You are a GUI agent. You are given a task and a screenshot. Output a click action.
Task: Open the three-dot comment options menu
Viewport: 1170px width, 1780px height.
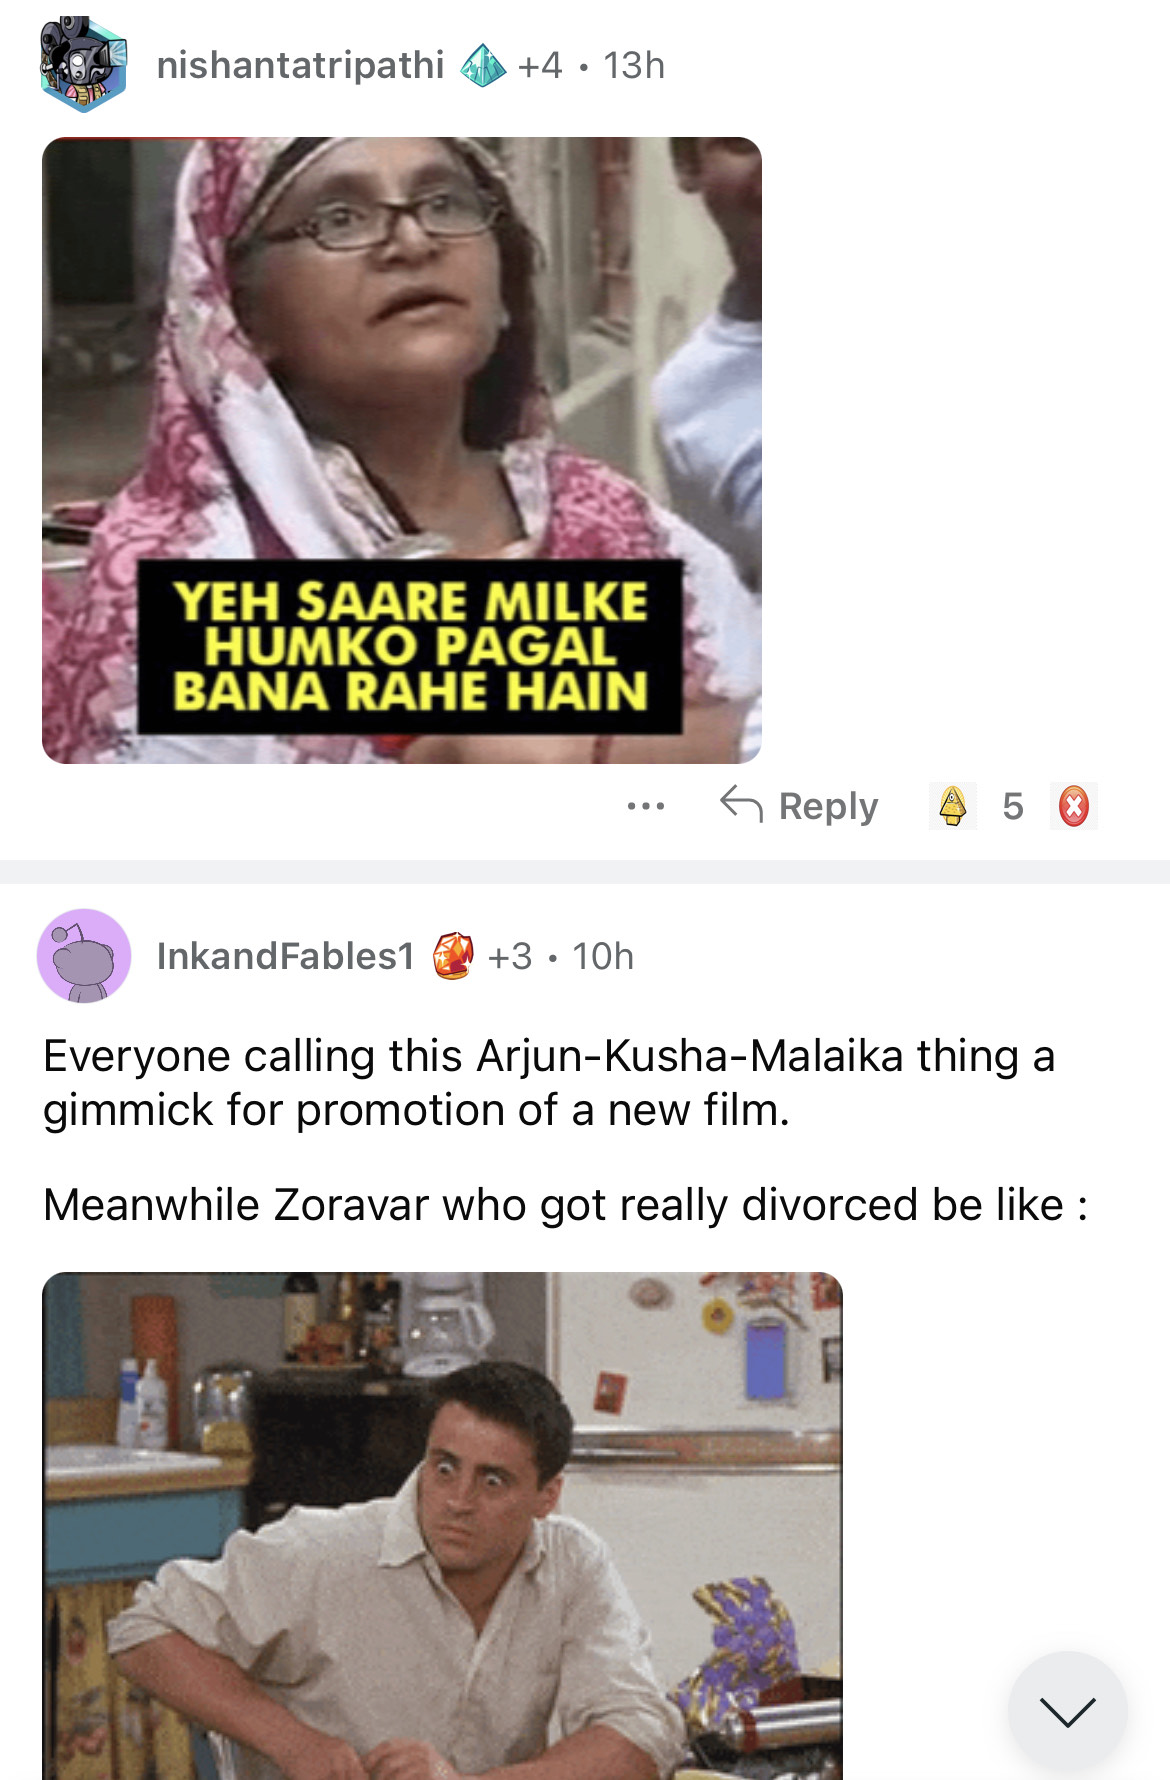(x=646, y=806)
